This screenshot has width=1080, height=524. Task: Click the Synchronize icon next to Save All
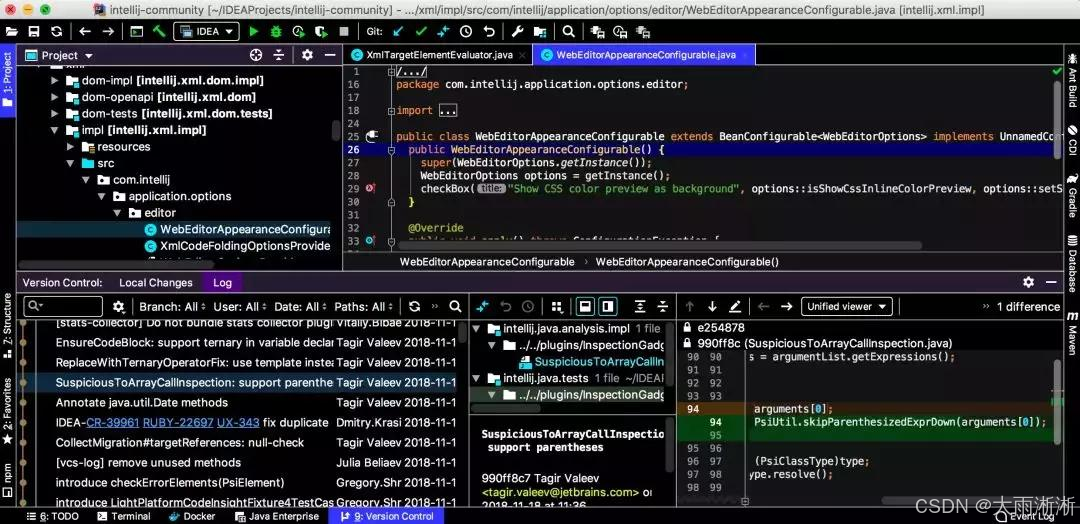point(56,32)
